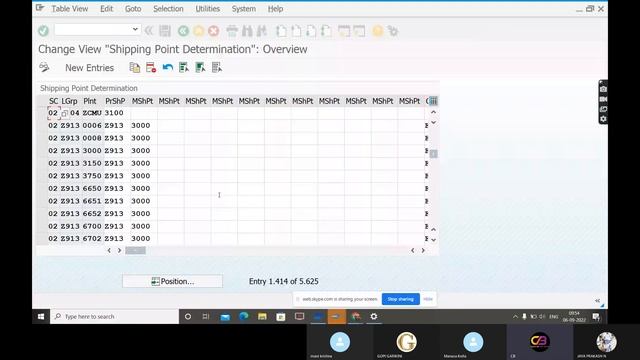The width and height of the screenshot is (640, 360).
Task: Click inside the command input field
Action: [93, 29]
